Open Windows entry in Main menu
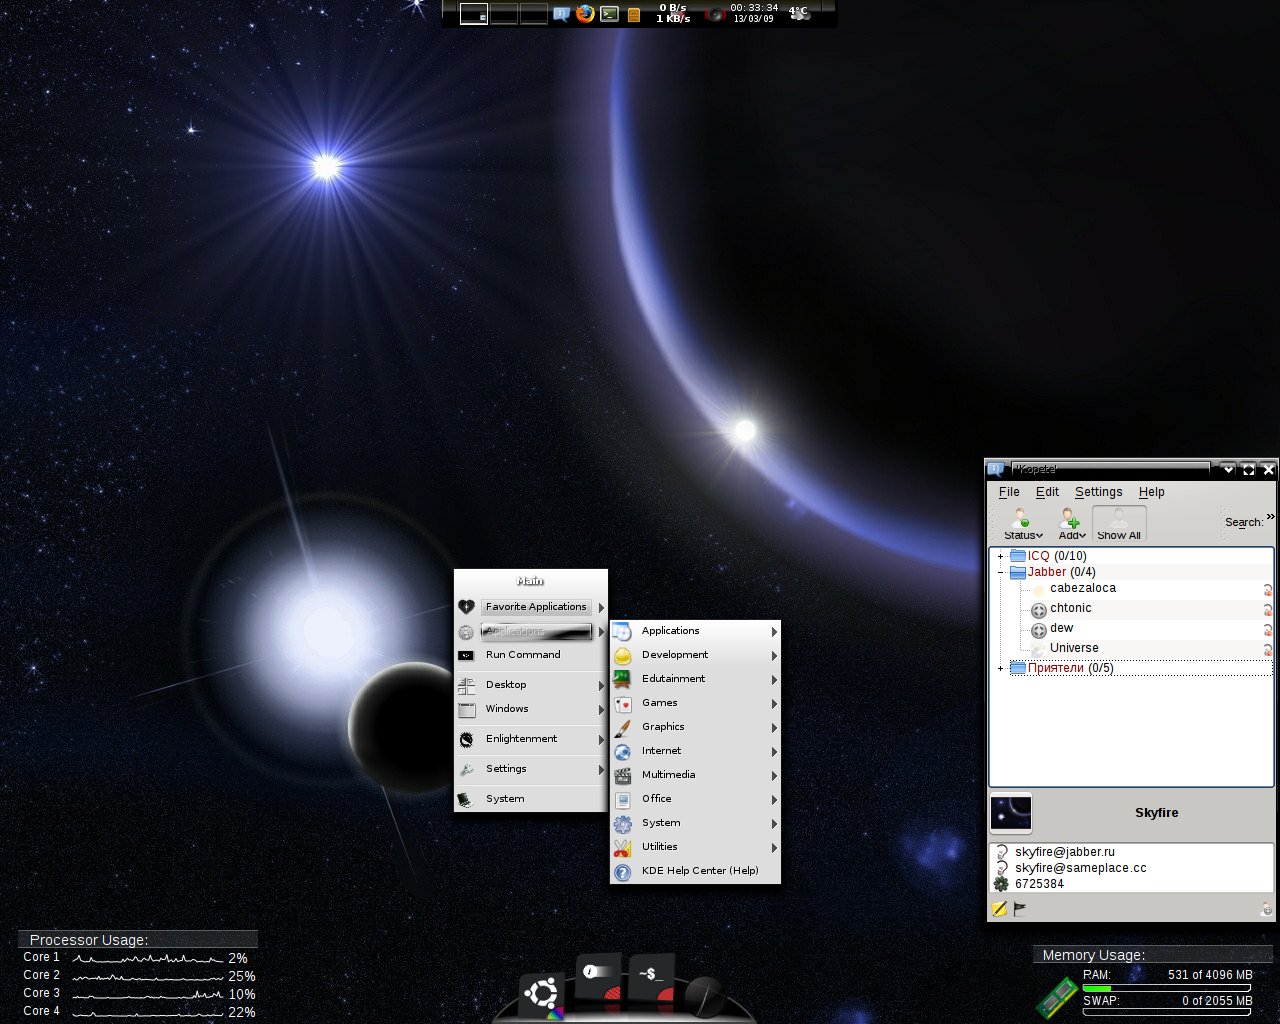This screenshot has width=1280, height=1024. pos(531,709)
